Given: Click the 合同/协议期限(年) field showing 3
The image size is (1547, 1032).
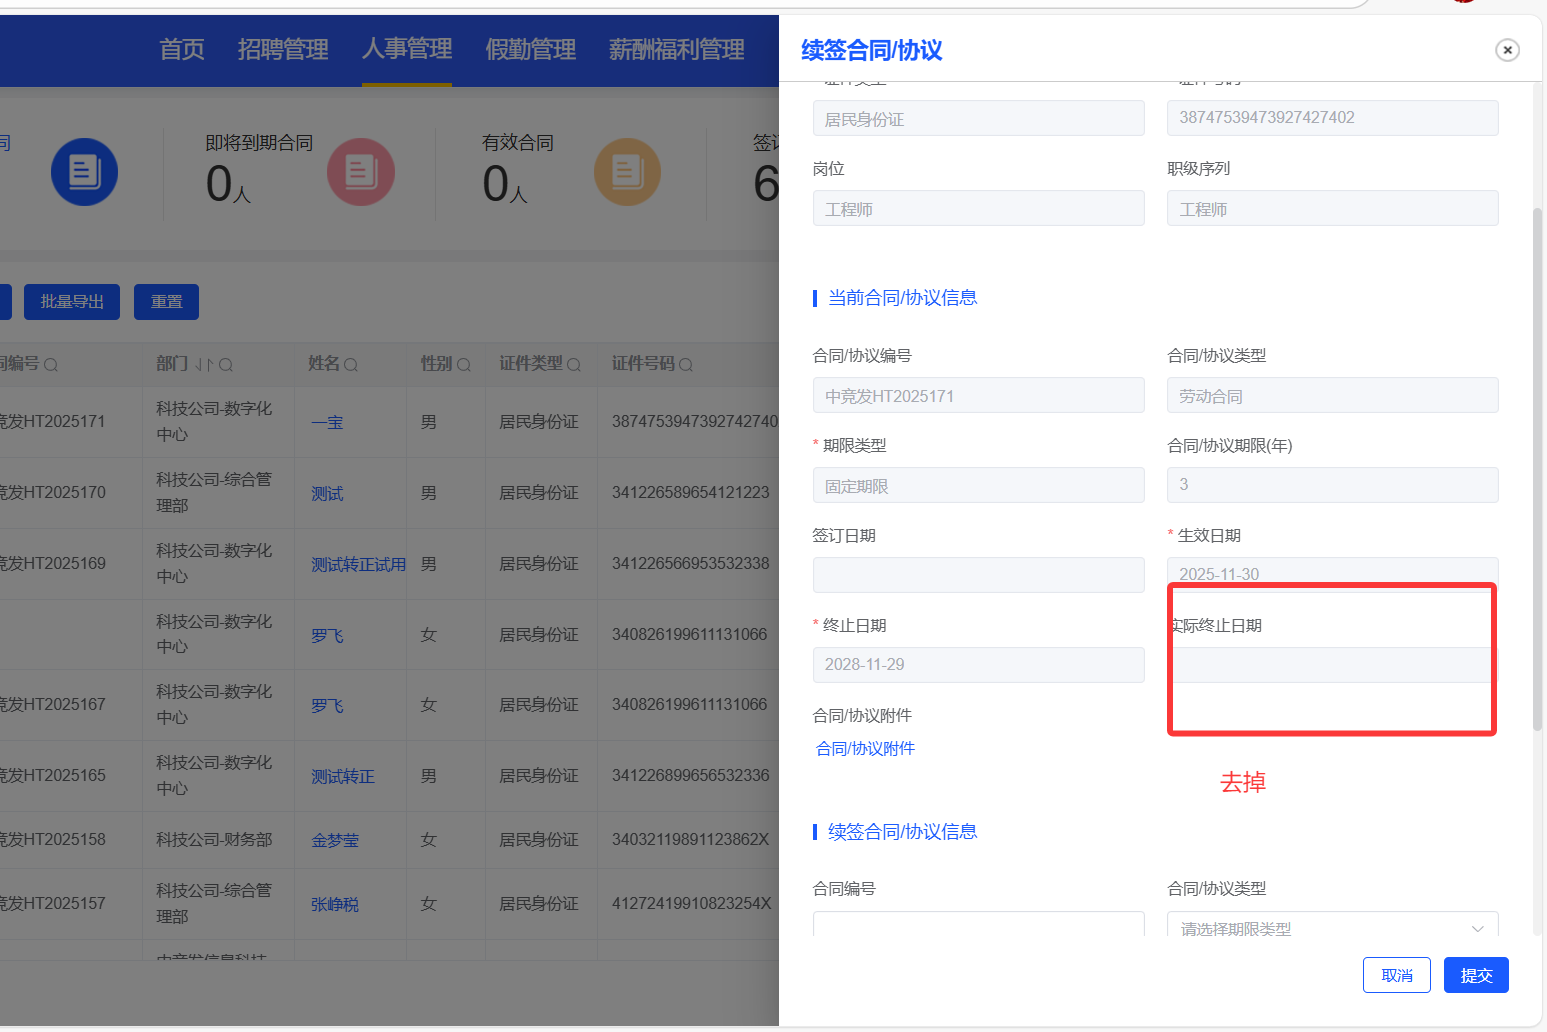Looking at the screenshot, I should [1333, 485].
